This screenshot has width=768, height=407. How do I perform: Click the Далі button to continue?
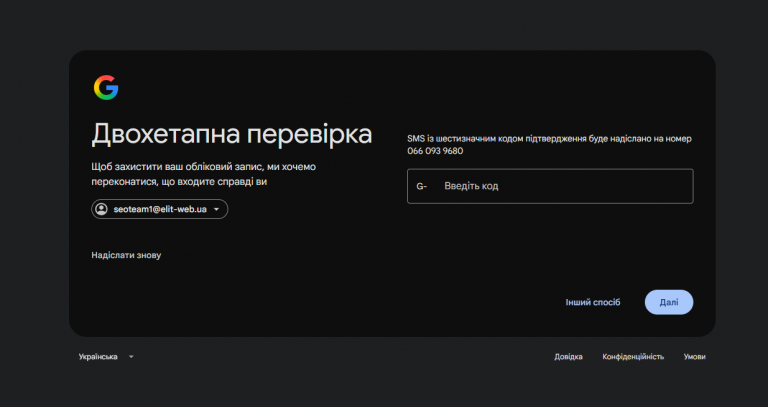click(x=669, y=302)
